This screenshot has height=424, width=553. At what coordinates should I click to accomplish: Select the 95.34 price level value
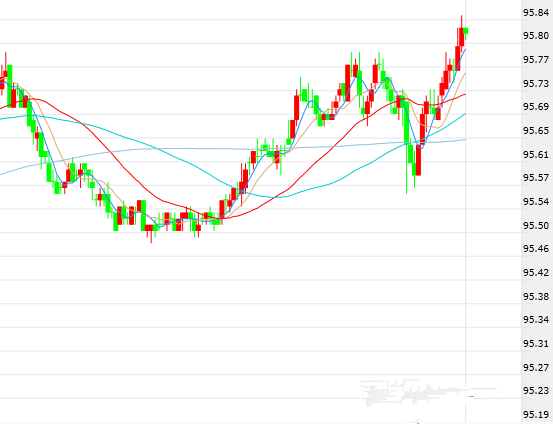pos(536,320)
